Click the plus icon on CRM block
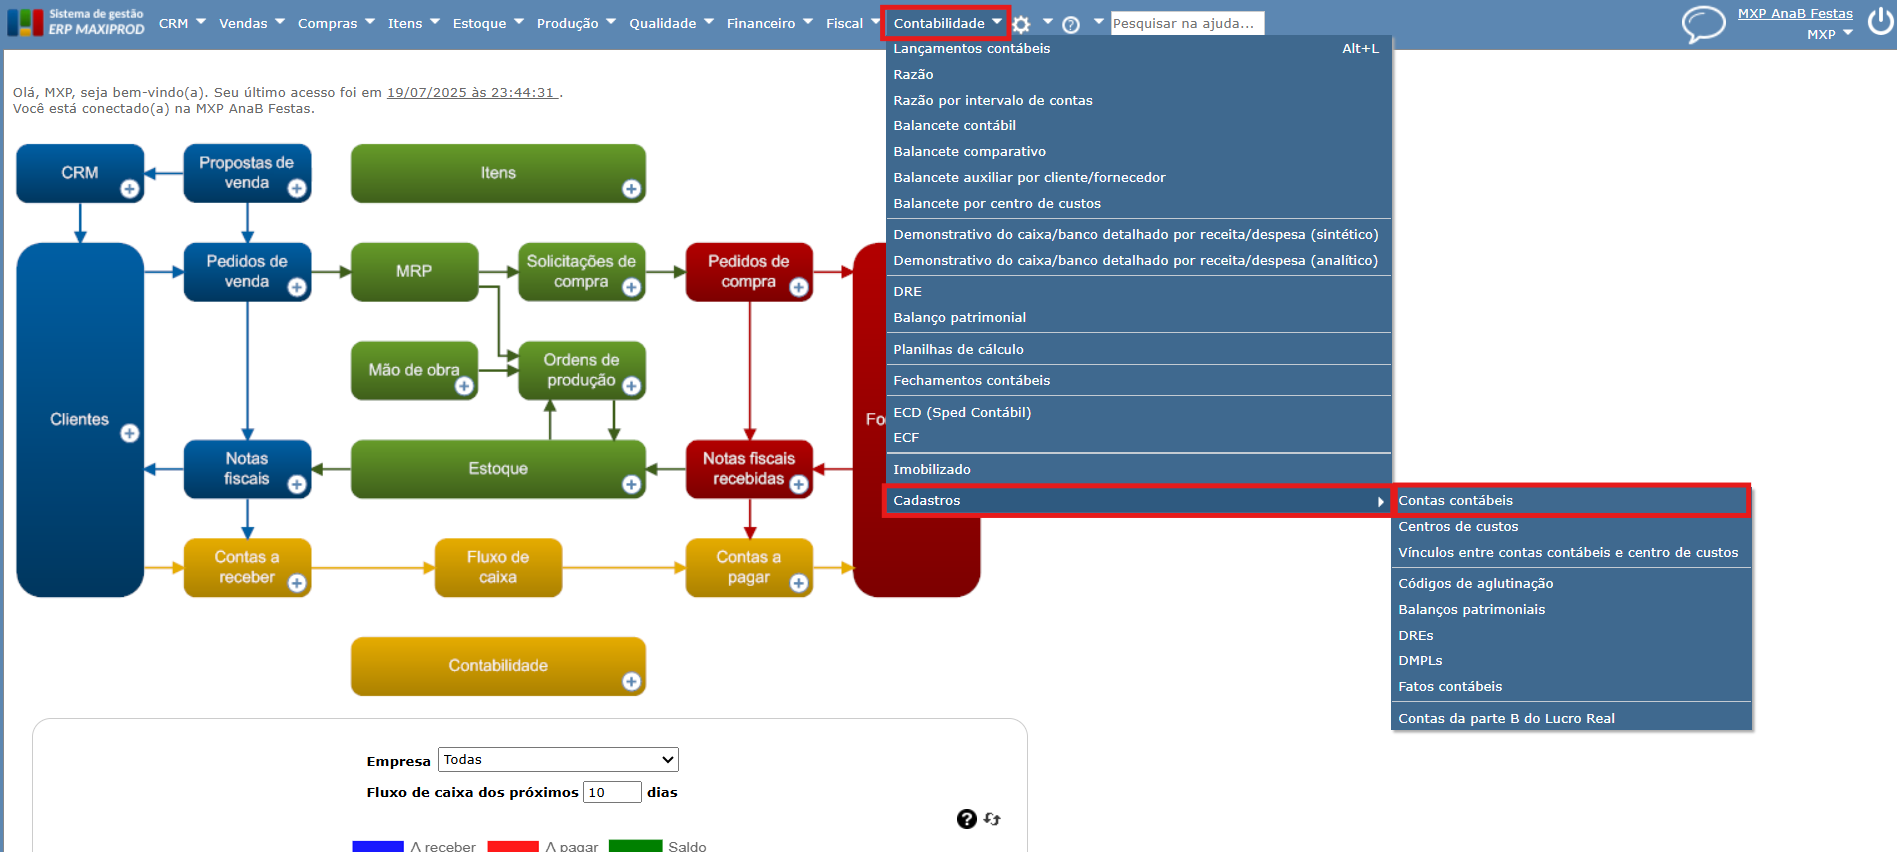 pos(130,188)
